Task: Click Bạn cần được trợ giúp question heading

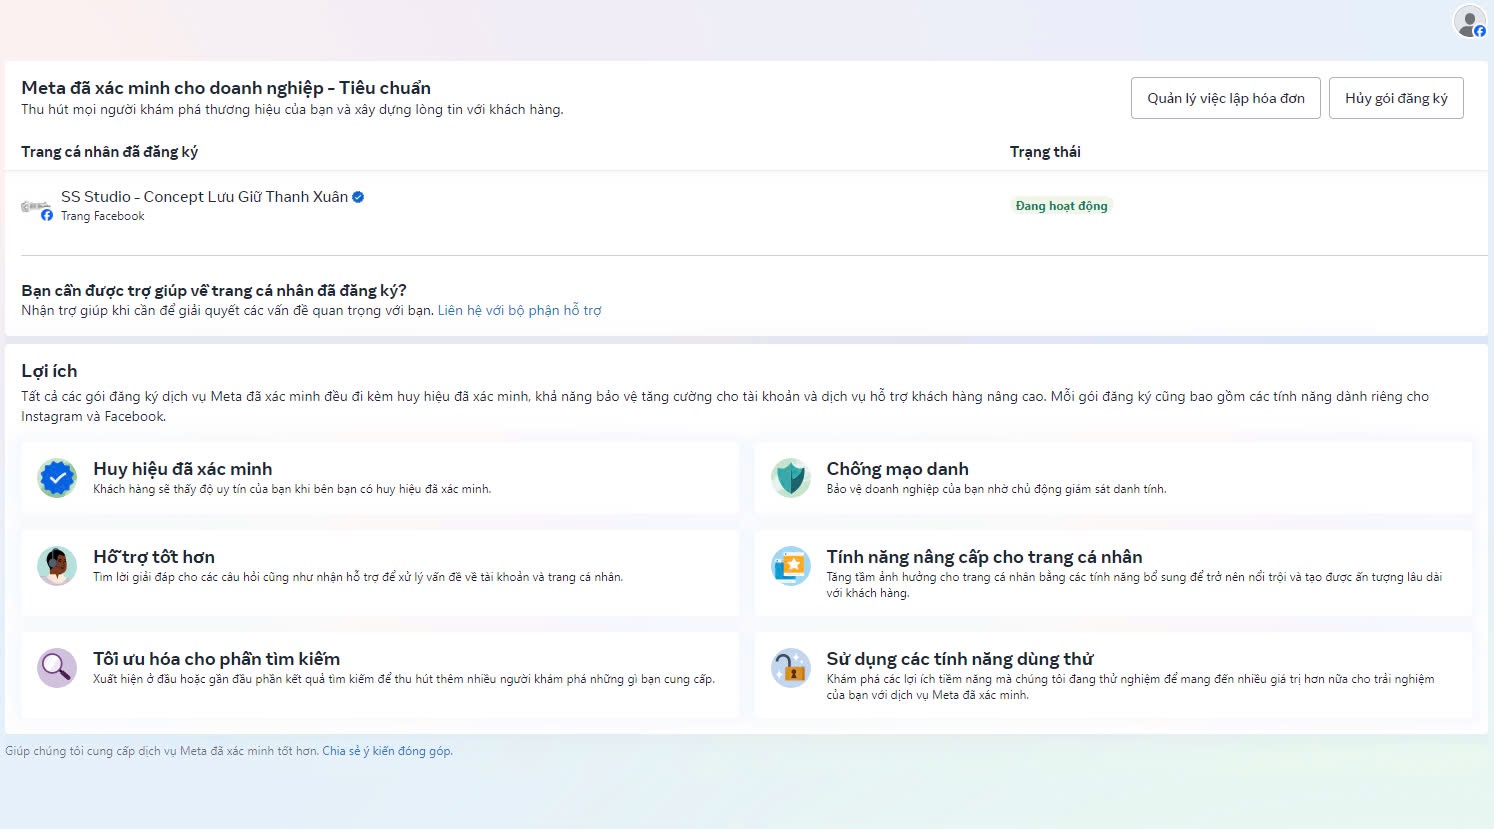Action: pos(214,291)
